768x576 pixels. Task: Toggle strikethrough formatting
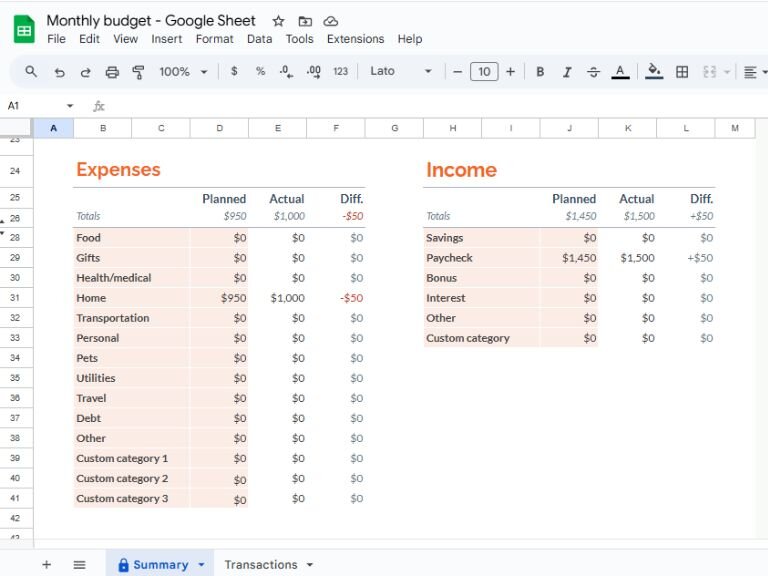[593, 72]
